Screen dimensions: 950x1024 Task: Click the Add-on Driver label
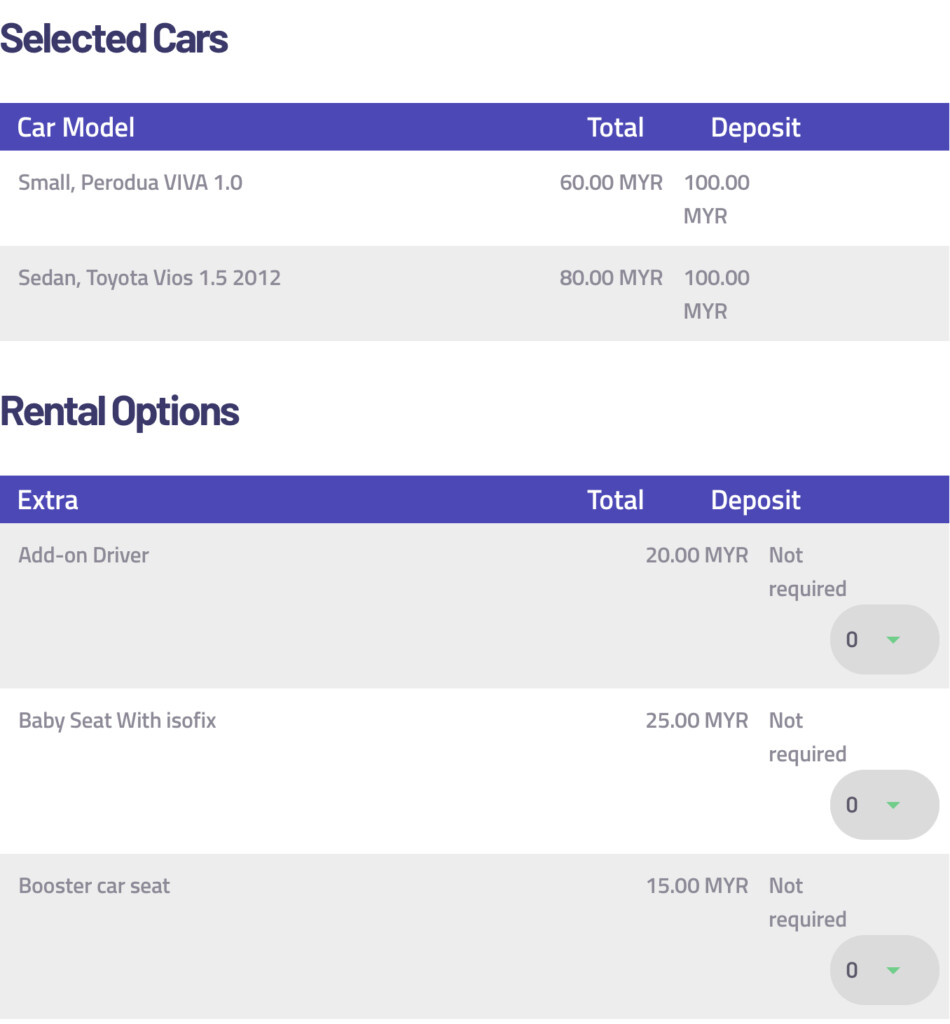(84, 555)
